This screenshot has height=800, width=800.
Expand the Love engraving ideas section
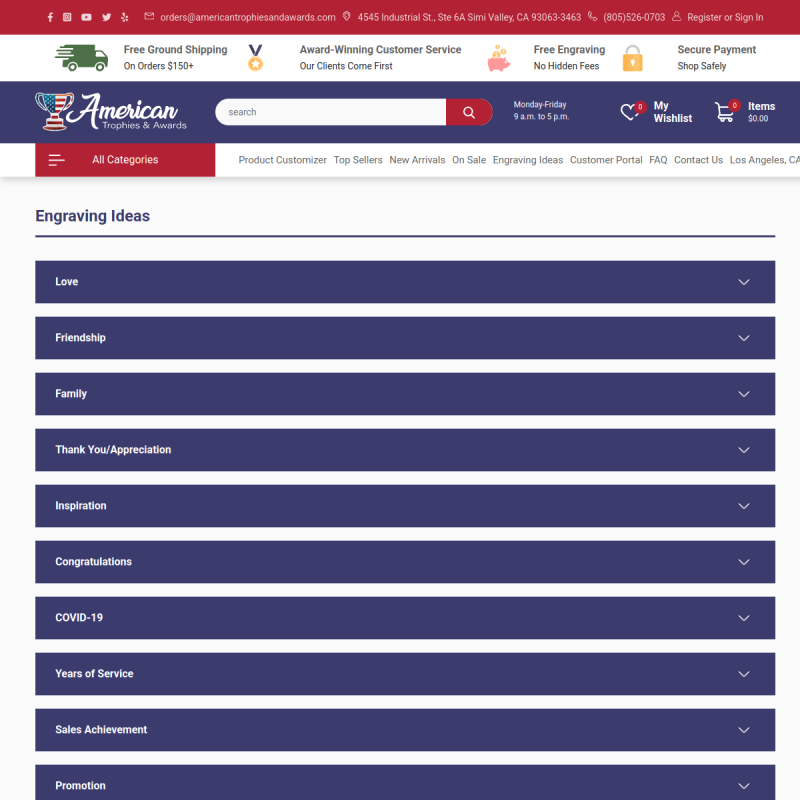click(x=405, y=282)
